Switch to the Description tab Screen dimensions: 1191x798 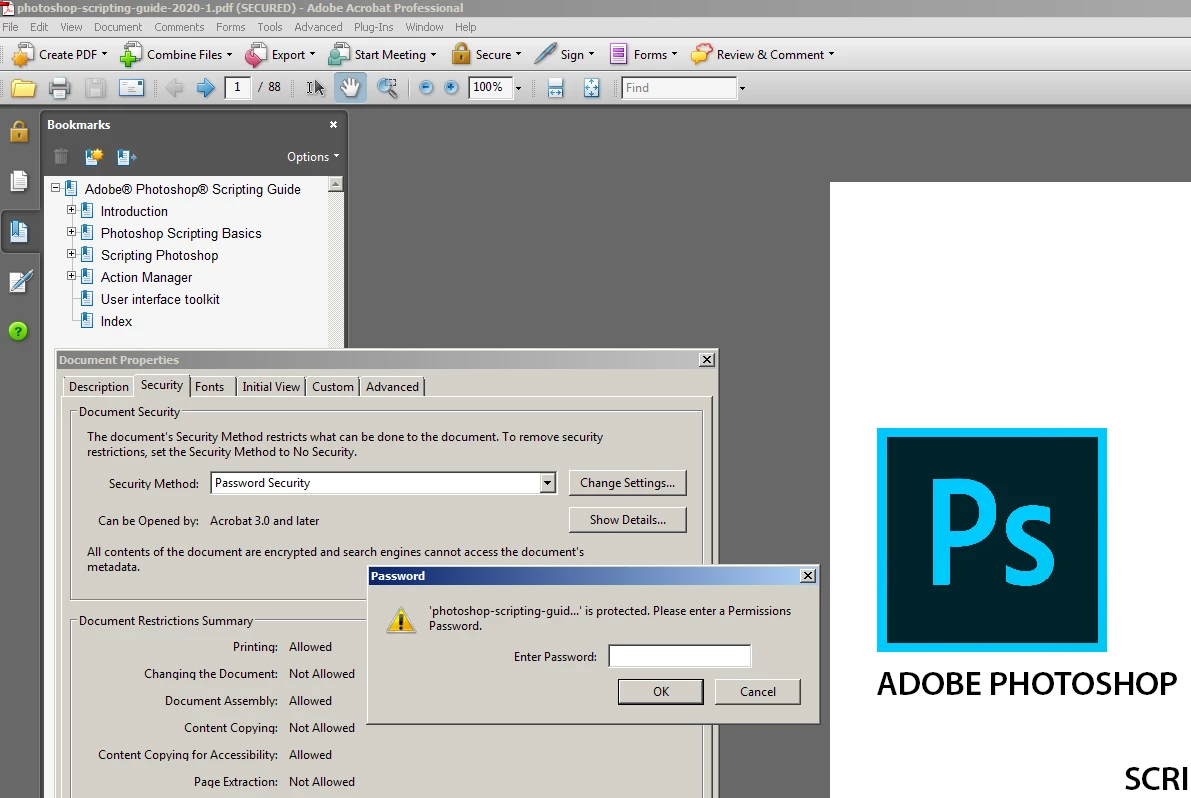[x=99, y=387]
